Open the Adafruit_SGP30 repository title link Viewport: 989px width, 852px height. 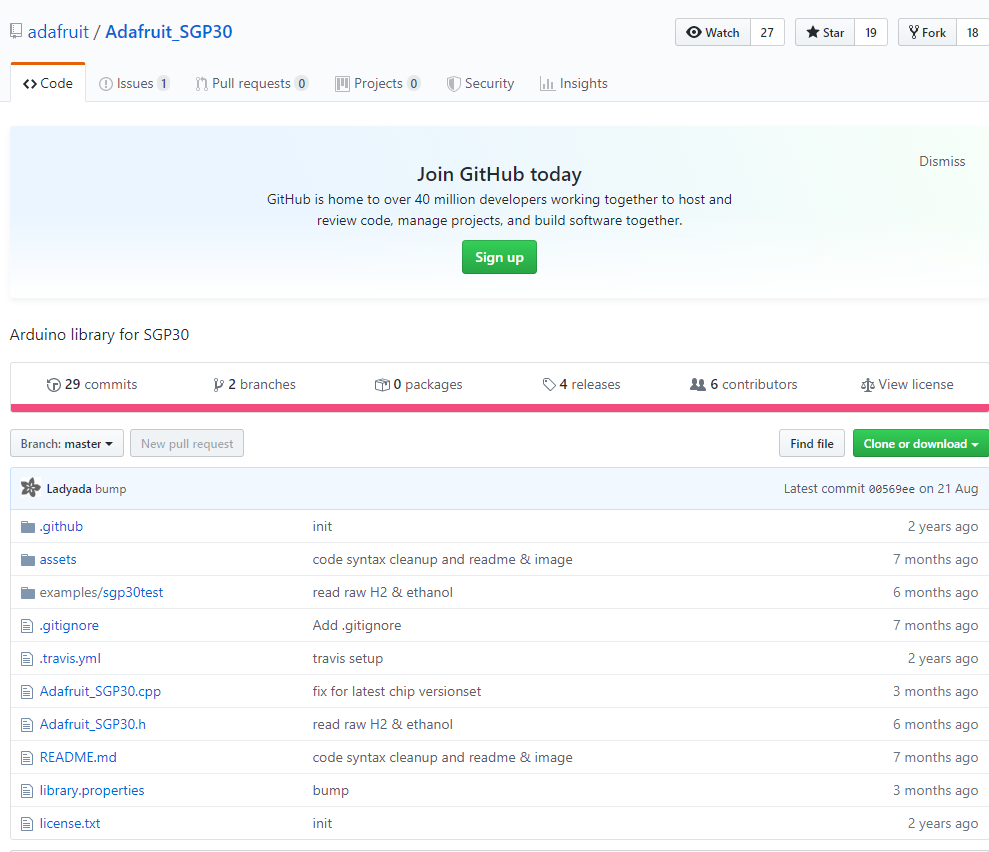pyautogui.click(x=168, y=32)
